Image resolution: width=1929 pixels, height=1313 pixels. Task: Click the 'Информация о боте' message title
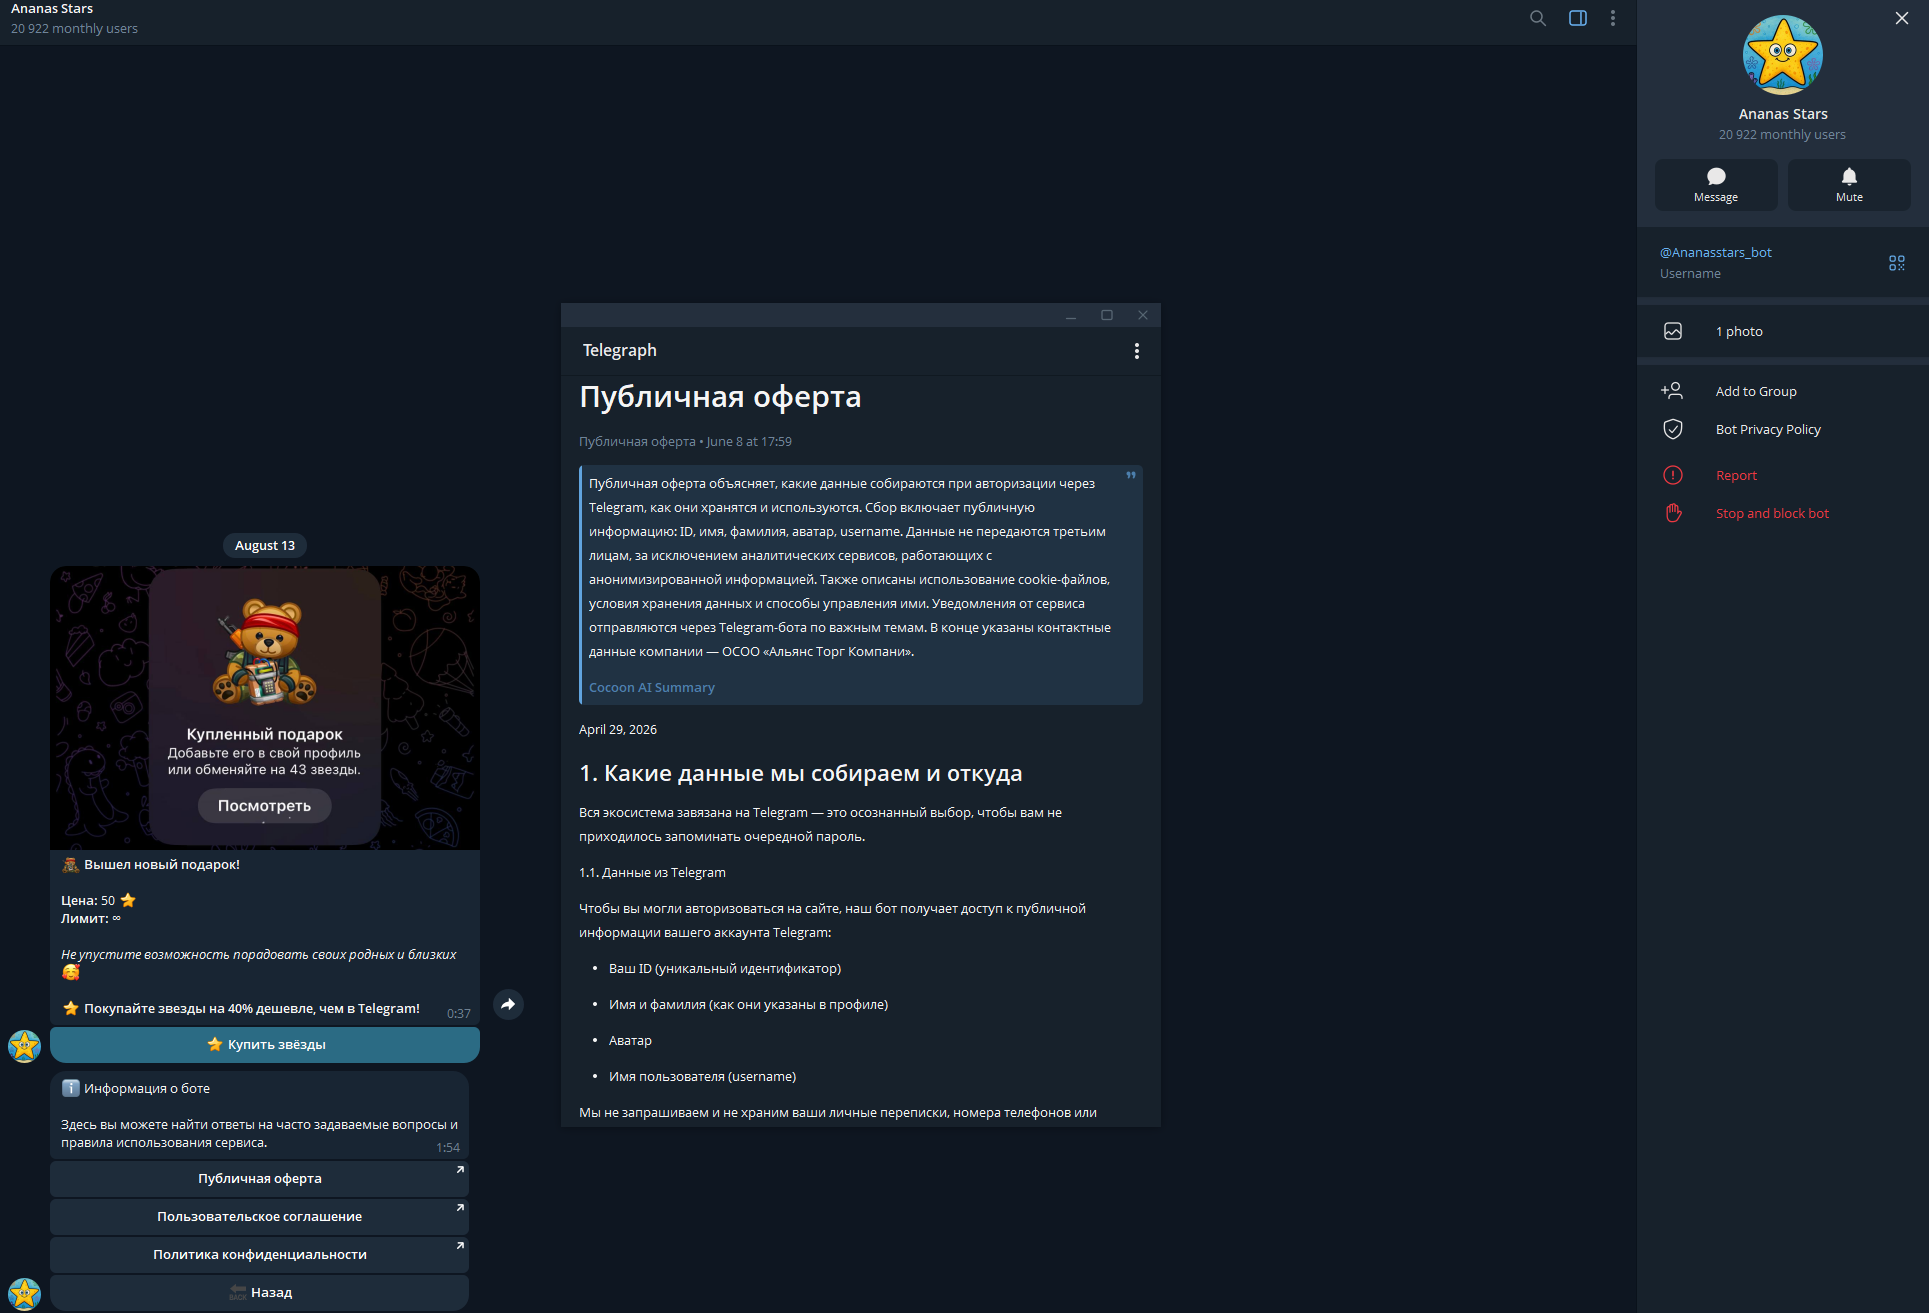pyautogui.click(x=147, y=1088)
